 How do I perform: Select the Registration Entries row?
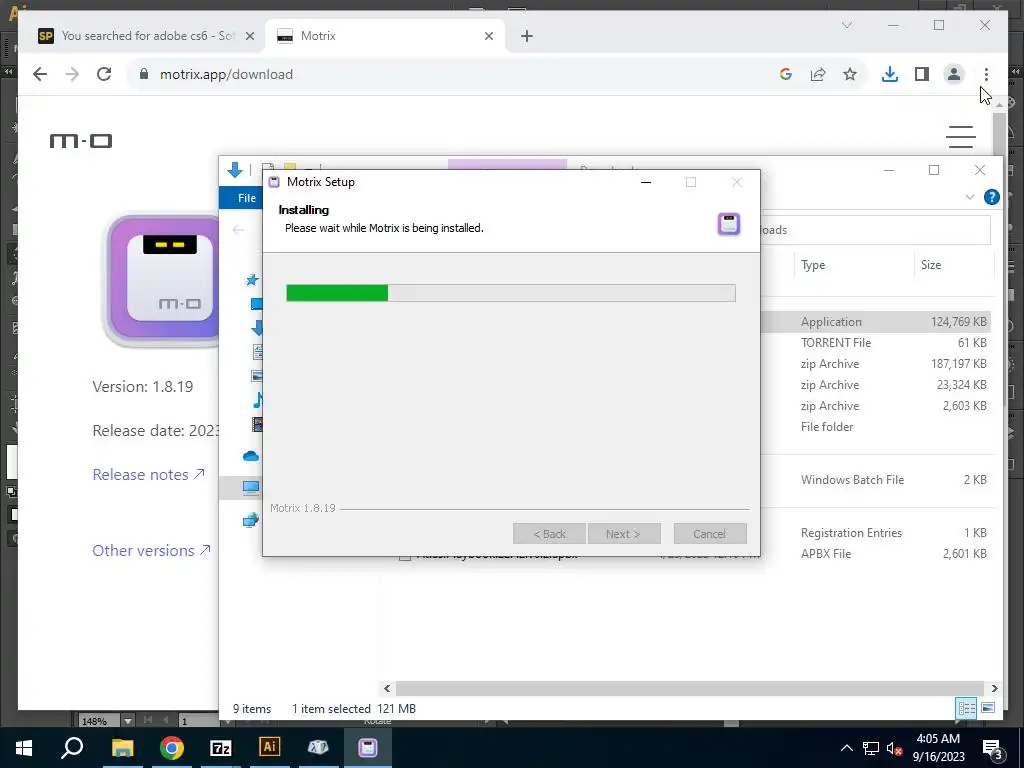coord(875,533)
